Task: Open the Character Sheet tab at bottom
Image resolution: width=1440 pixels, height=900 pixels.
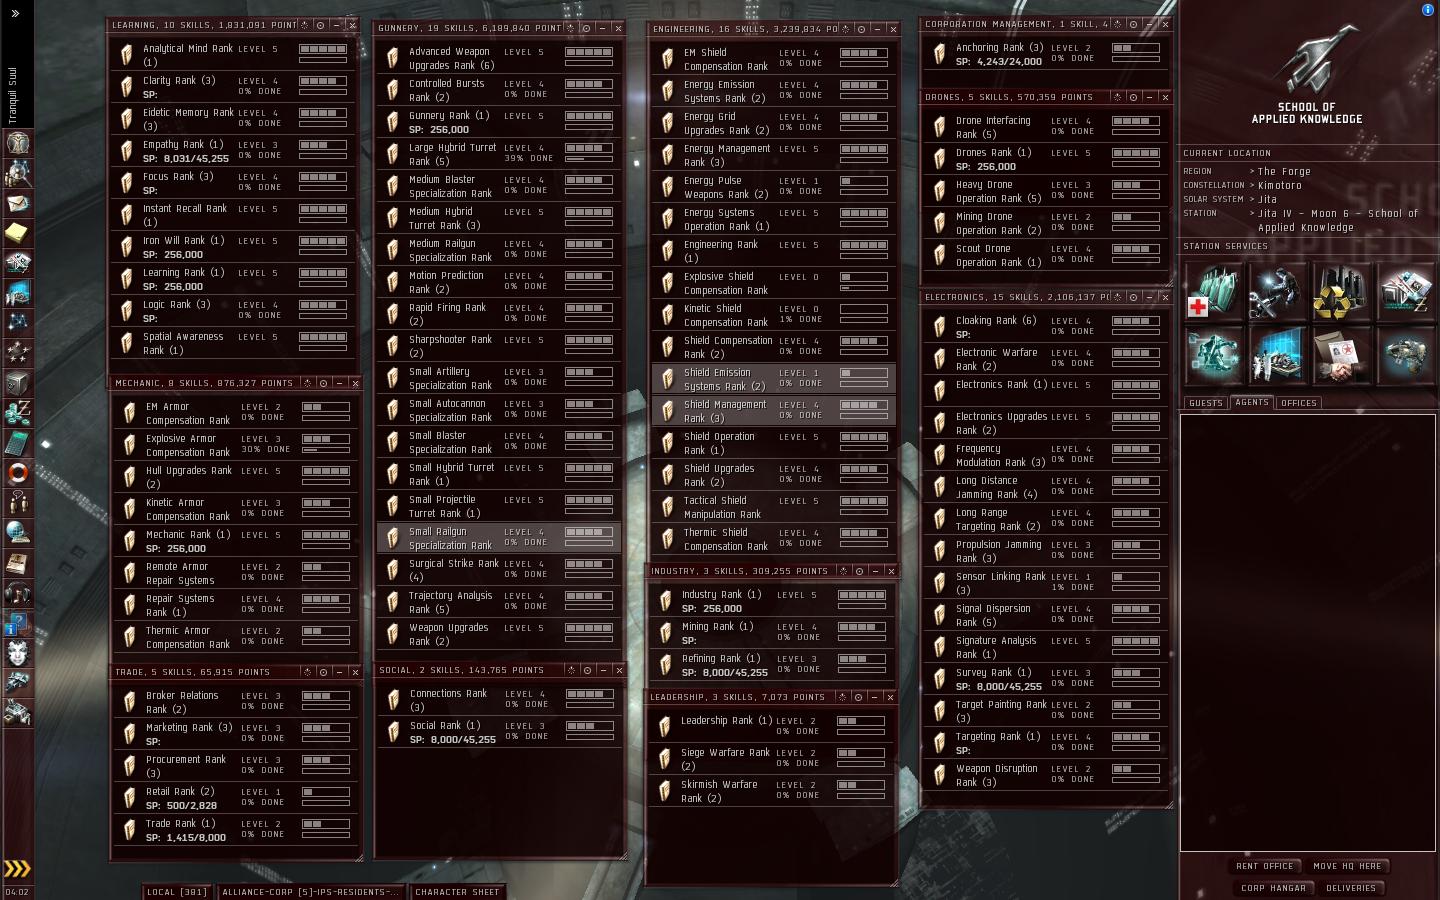Action: coord(457,892)
